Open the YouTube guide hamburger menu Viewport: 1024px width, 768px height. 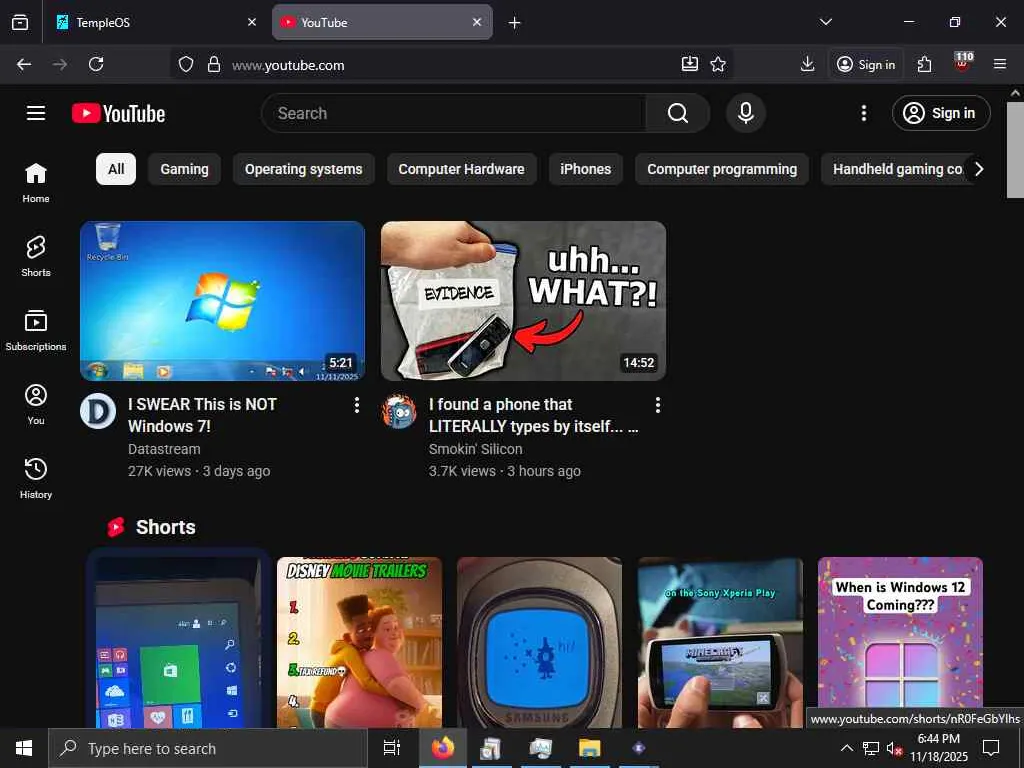click(x=36, y=113)
